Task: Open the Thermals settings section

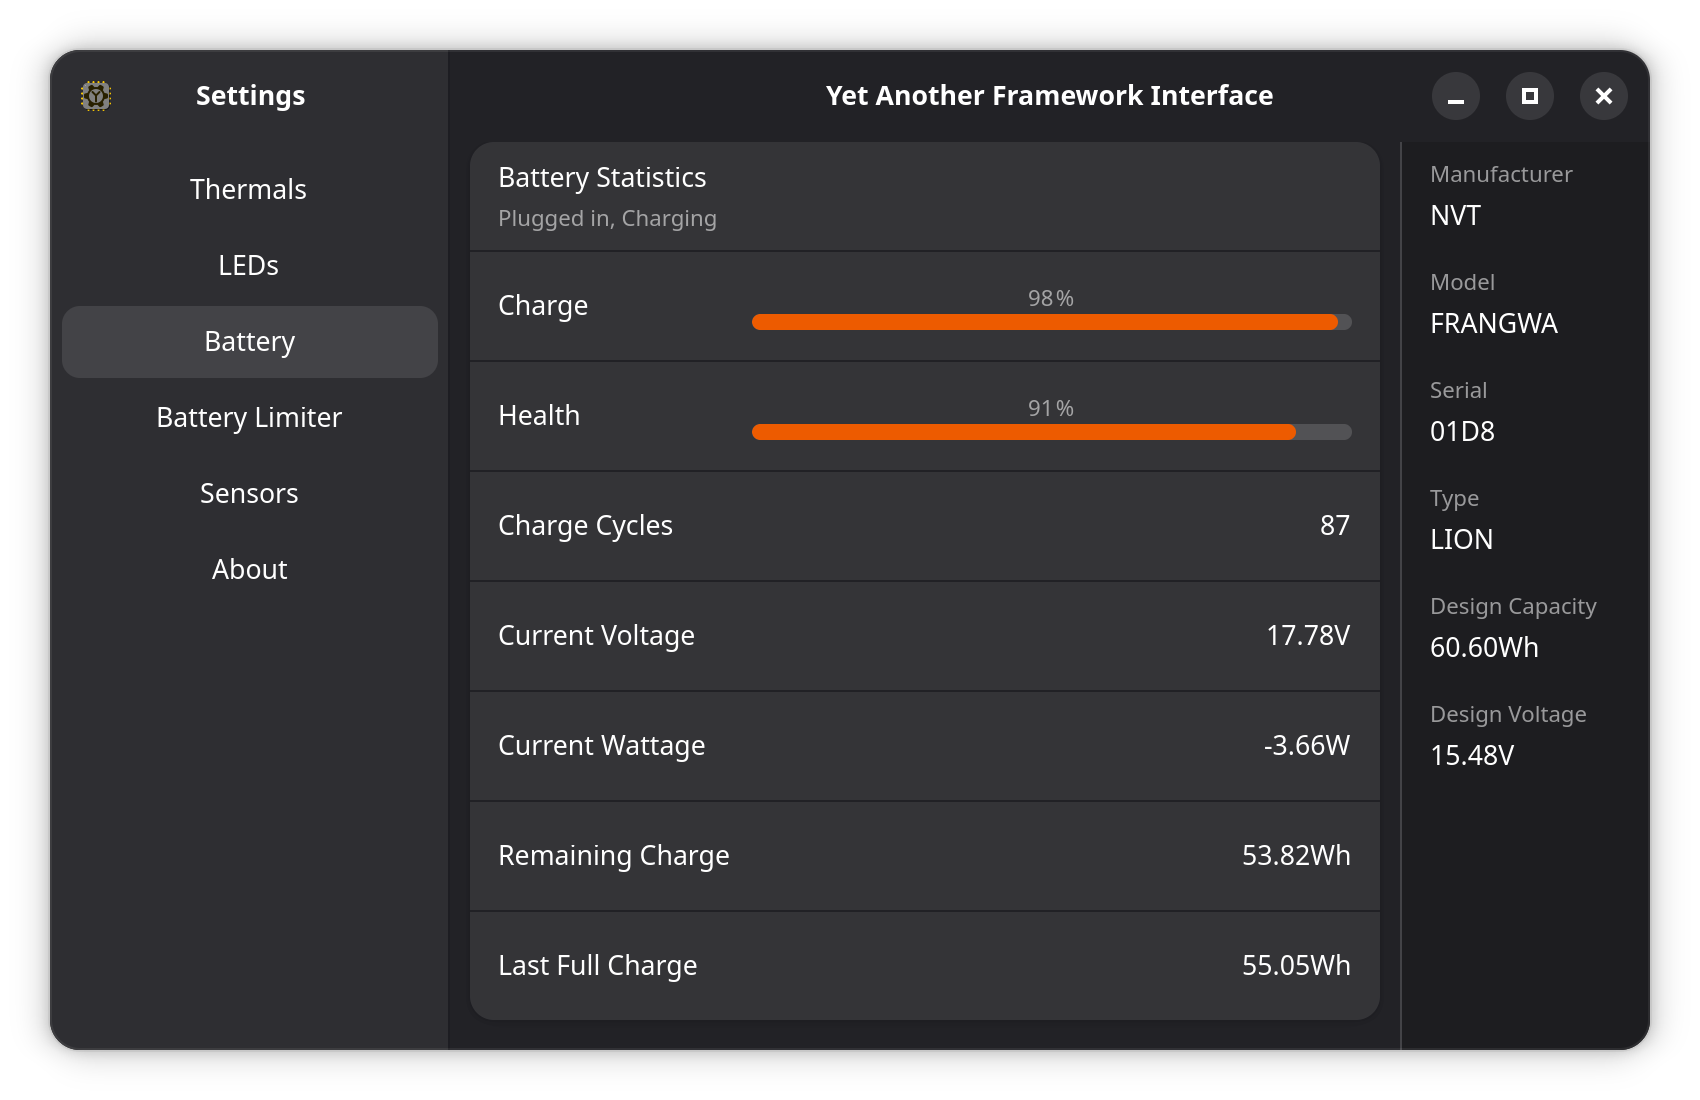Action: click(248, 189)
